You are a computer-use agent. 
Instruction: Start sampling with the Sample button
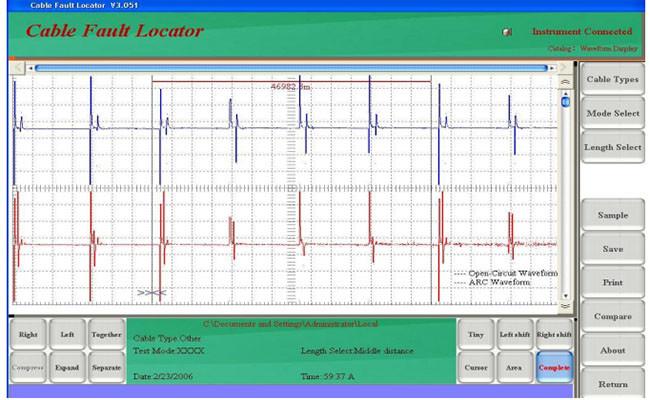coord(612,215)
